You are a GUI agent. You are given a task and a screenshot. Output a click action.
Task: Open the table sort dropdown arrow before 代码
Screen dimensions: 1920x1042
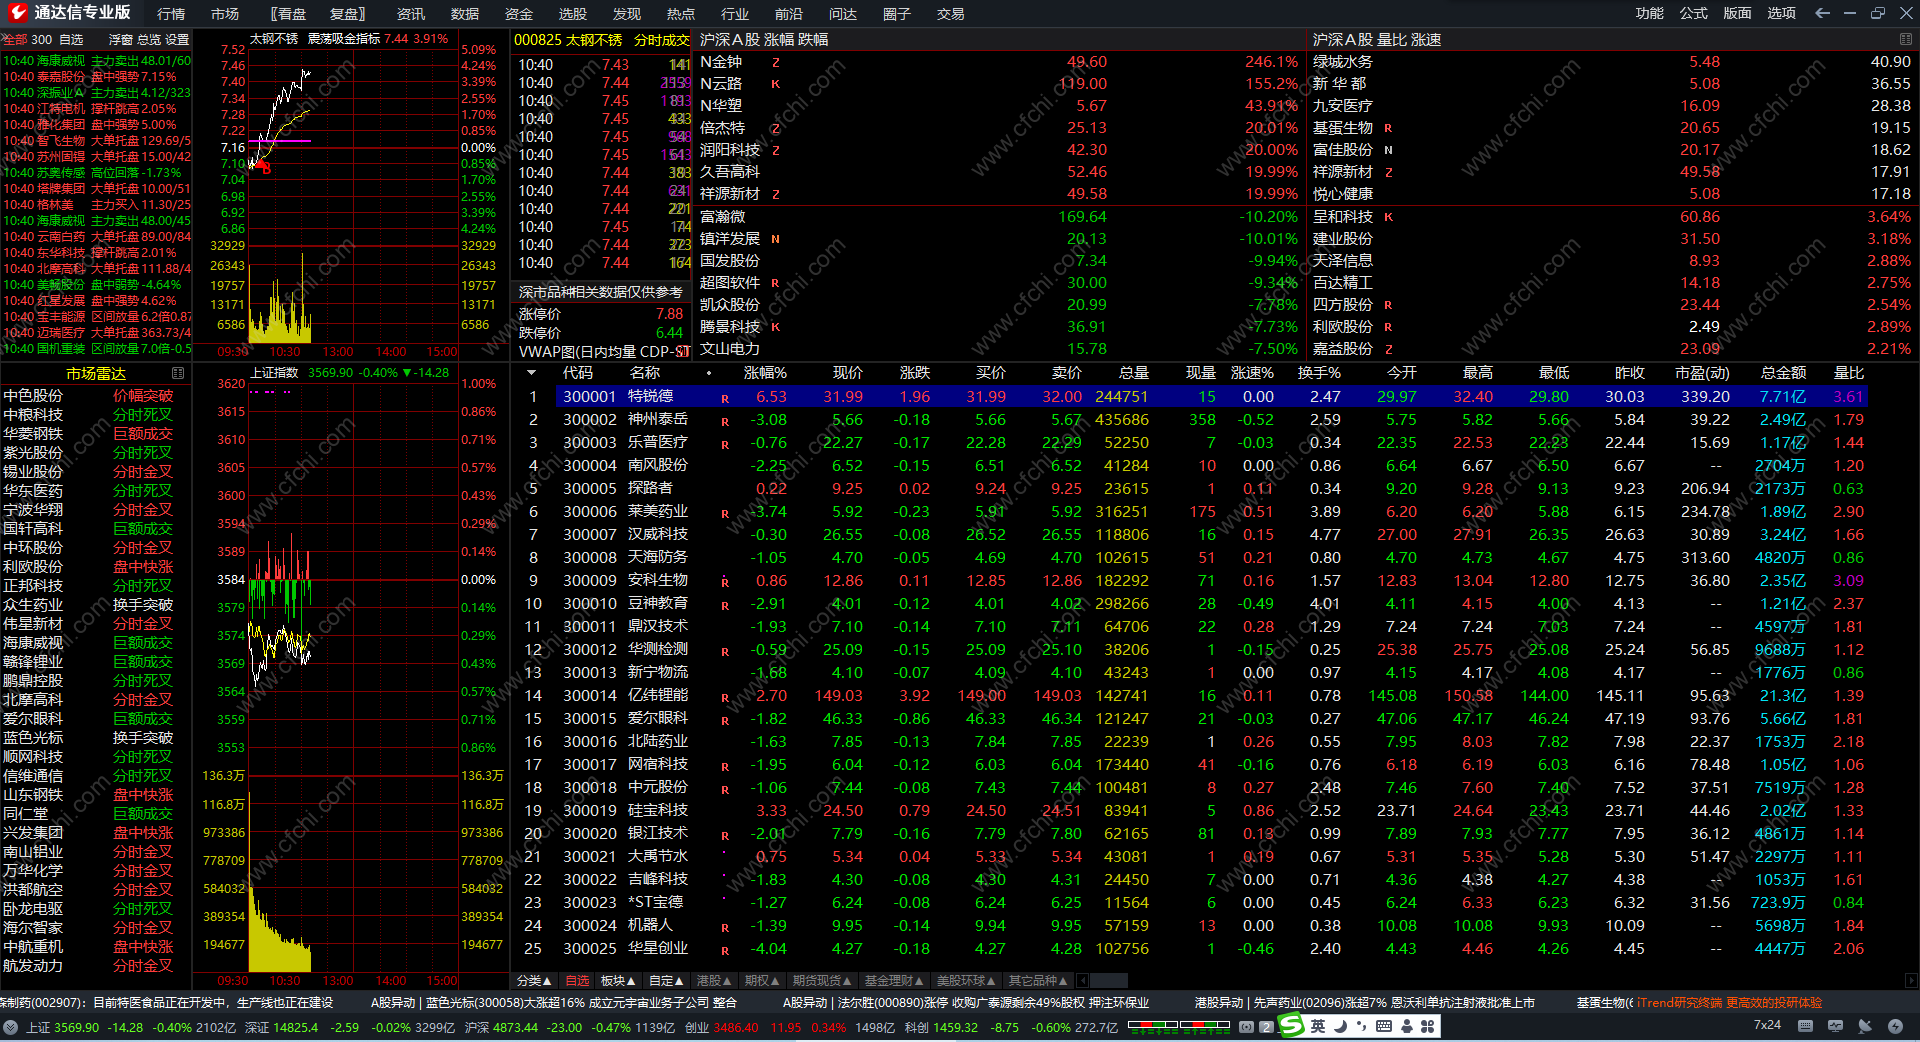(x=531, y=373)
